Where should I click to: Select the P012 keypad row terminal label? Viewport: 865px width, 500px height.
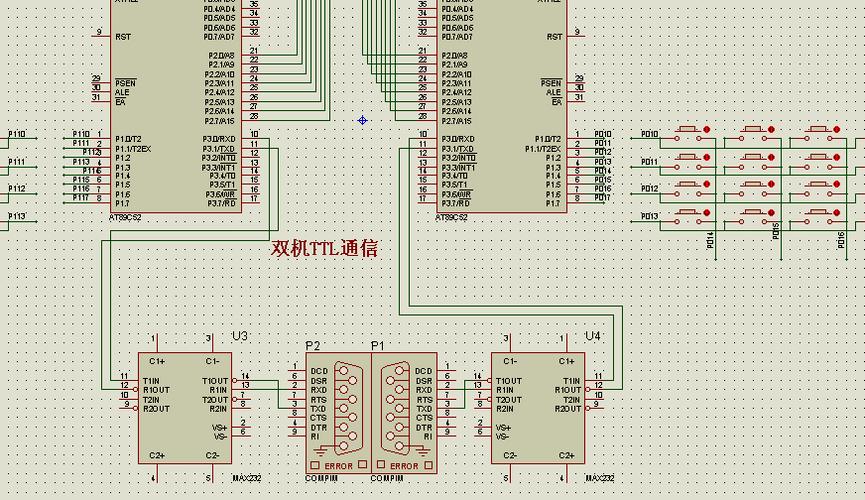[x=649, y=189]
